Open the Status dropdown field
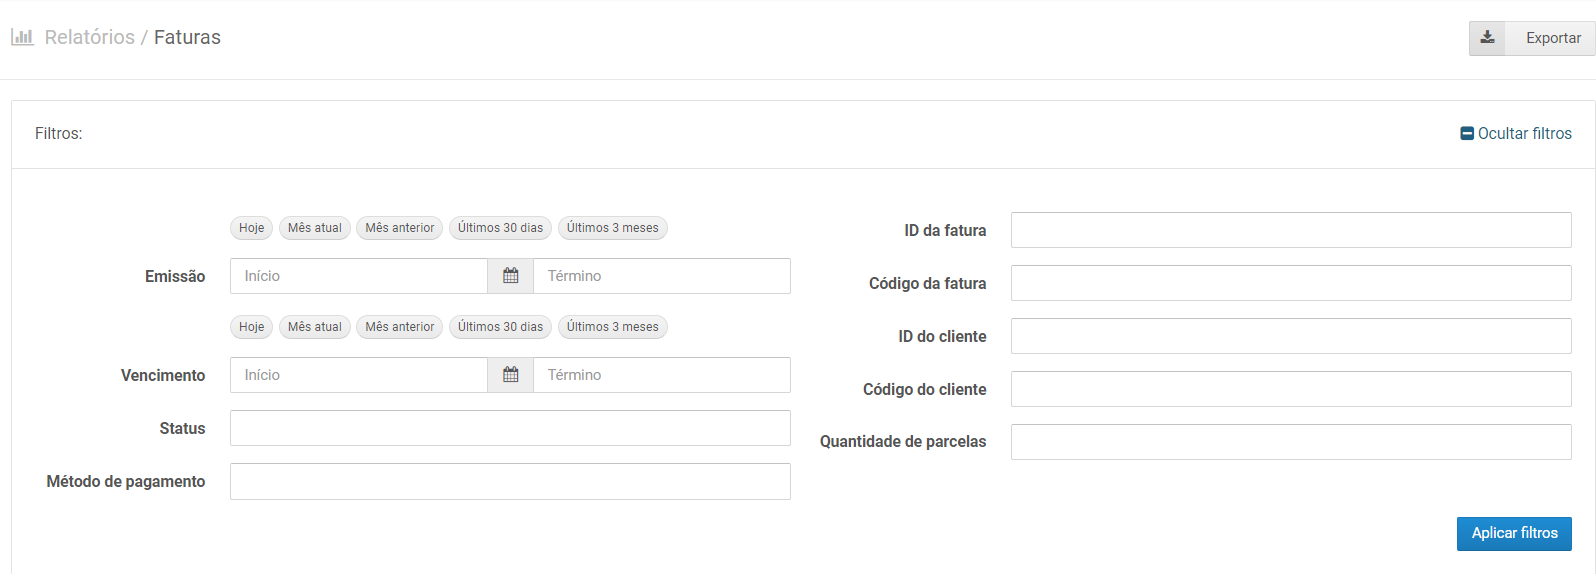Screen dimensions: 1596x574 pos(510,428)
